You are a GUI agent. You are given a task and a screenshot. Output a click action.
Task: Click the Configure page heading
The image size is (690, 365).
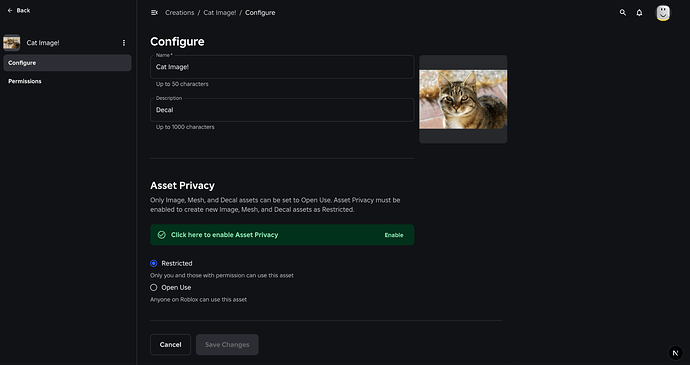[x=177, y=42]
